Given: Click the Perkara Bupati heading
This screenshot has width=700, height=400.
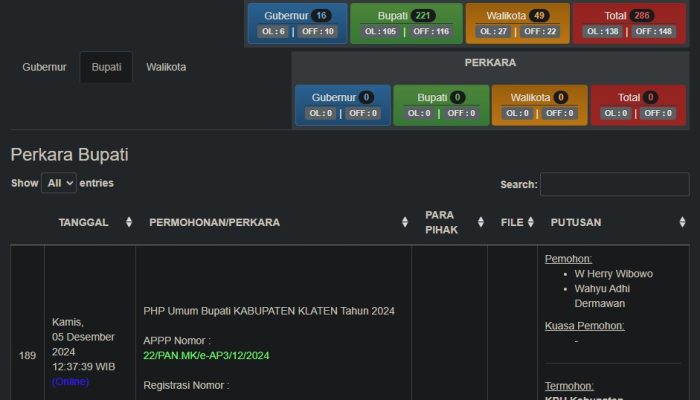Looking at the screenshot, I should point(70,154).
